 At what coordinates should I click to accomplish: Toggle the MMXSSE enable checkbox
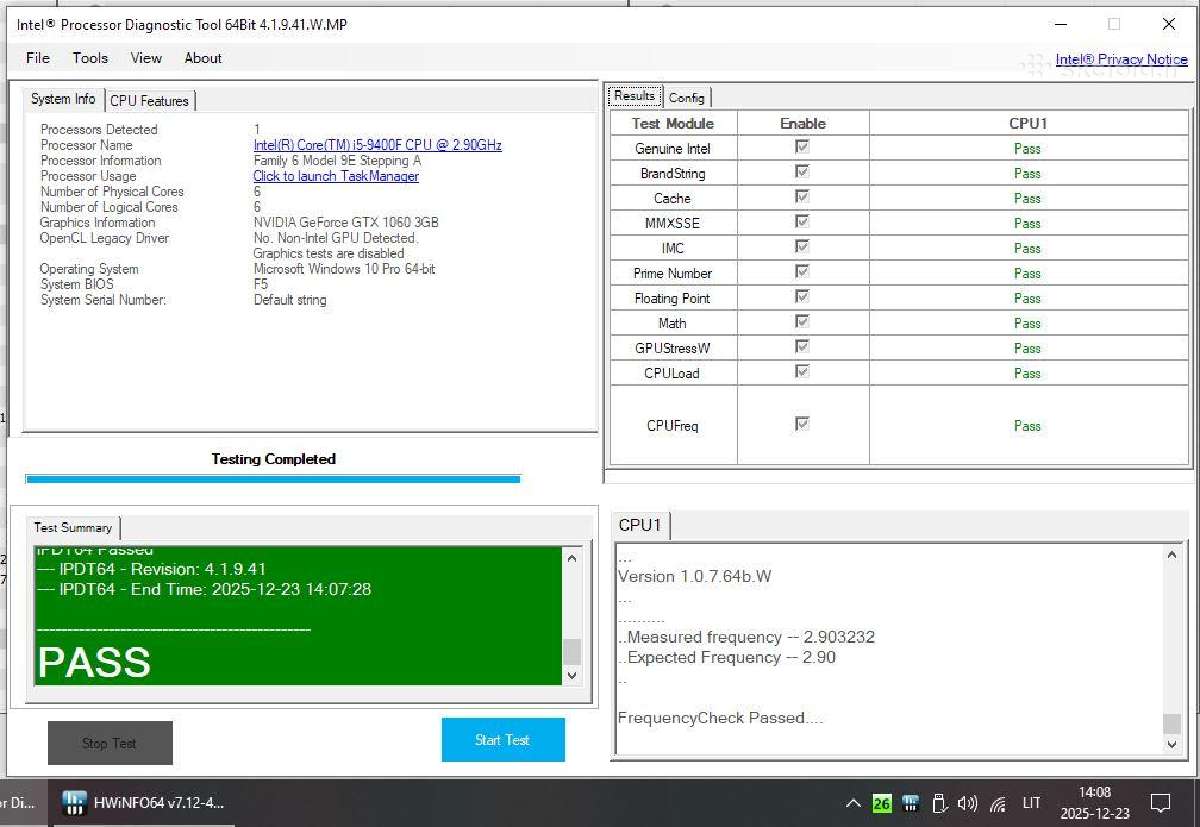point(802,222)
